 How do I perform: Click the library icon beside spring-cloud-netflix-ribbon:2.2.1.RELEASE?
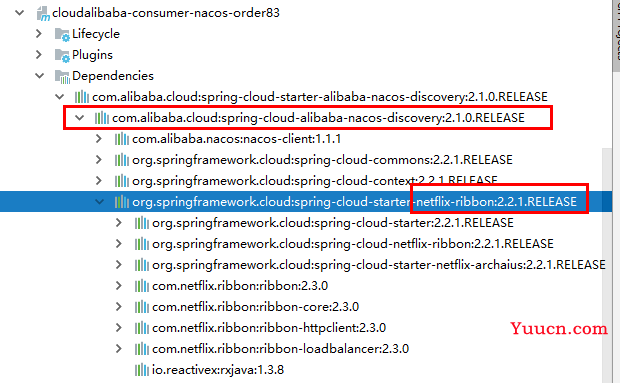click(x=142, y=244)
